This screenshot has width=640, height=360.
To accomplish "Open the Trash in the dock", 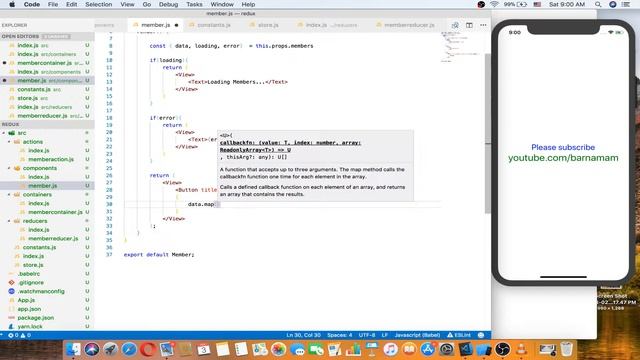I will pyautogui.click(x=567, y=349).
